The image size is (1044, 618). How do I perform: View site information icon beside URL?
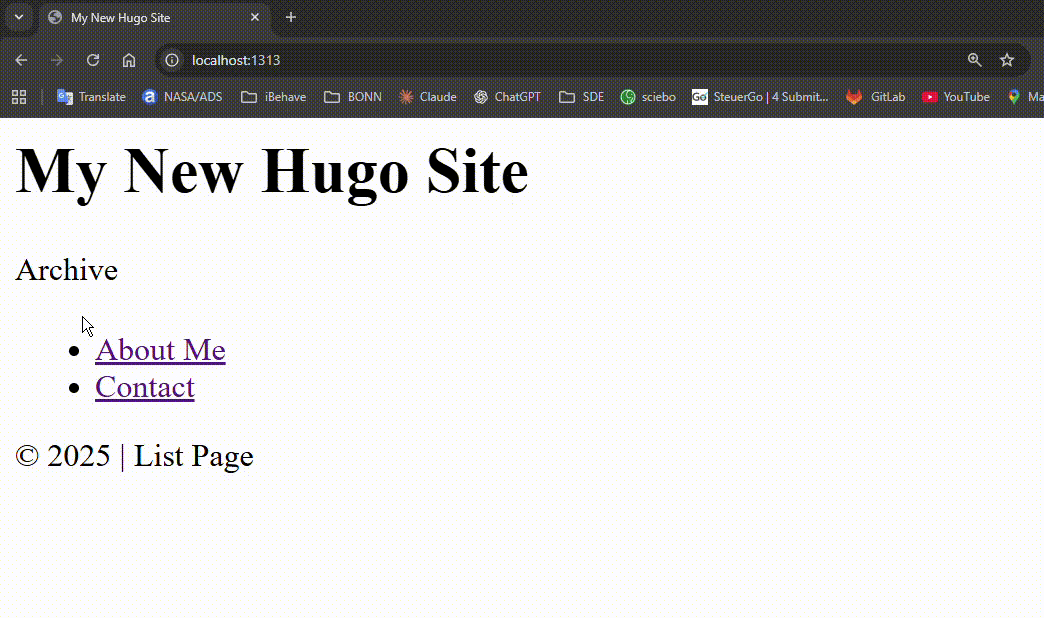(172, 60)
